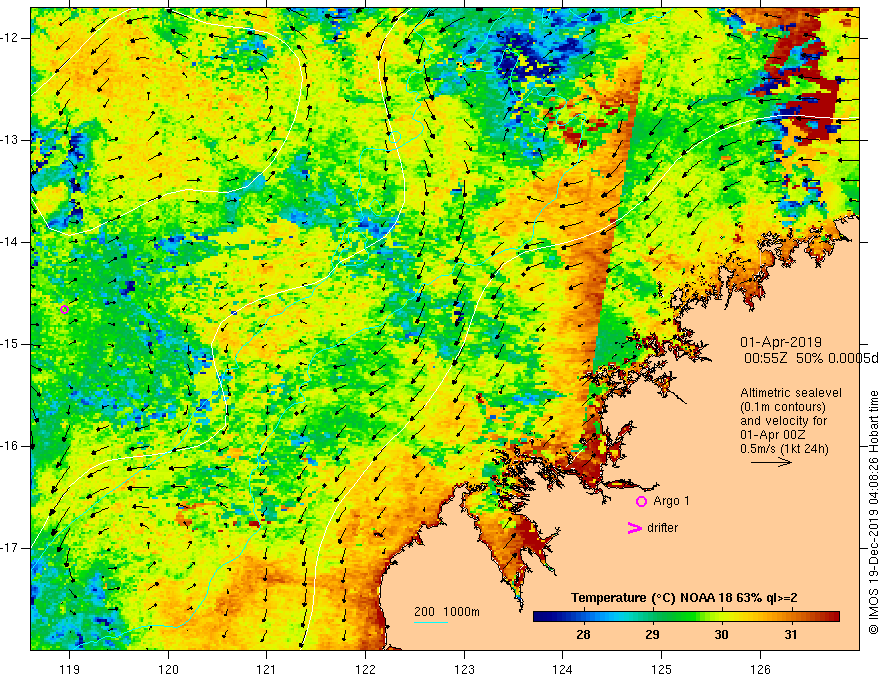
Task: Click the 'Altimetric sealevel' label text
Action: click(791, 393)
